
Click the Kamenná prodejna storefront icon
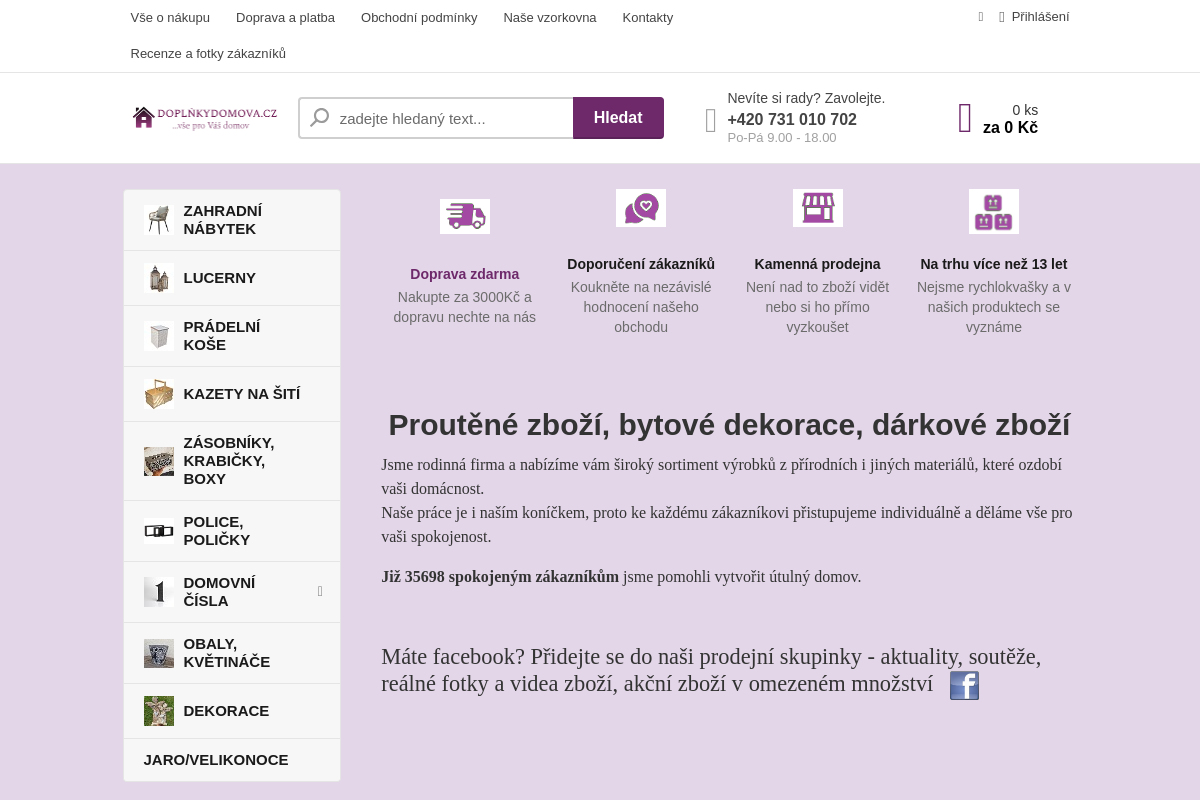(x=817, y=207)
